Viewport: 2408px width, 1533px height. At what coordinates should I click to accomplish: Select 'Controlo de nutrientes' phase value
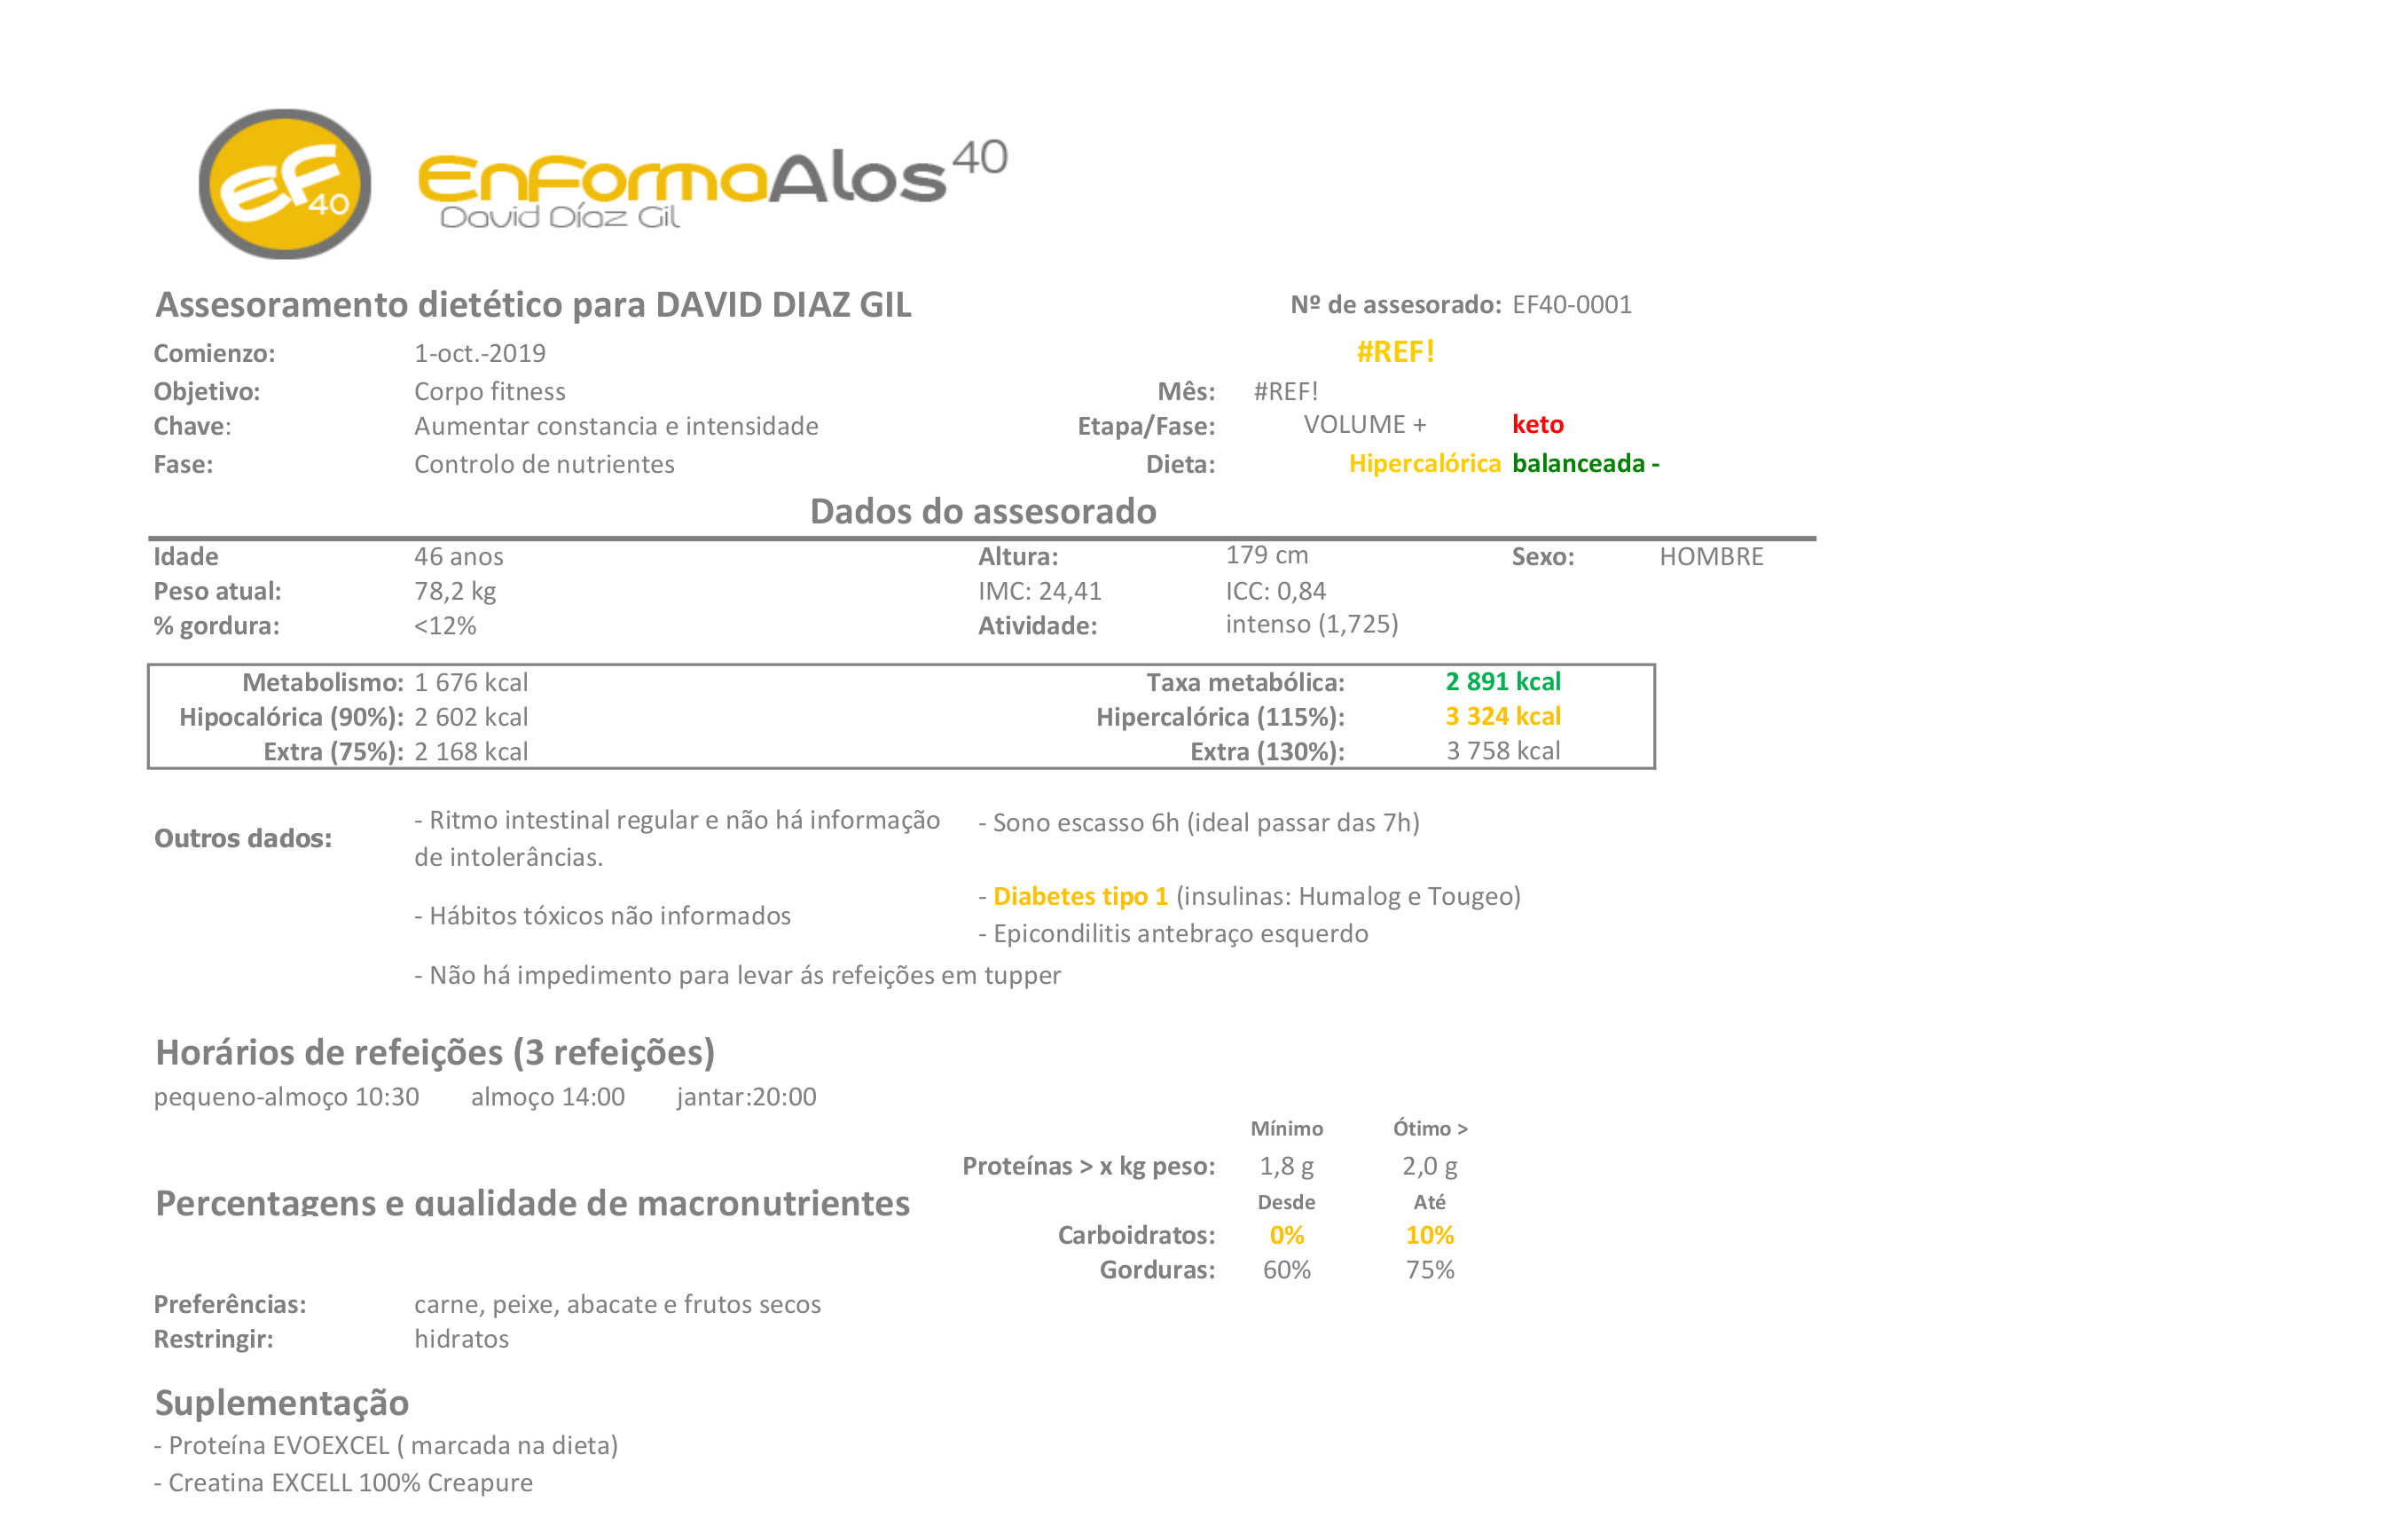(x=544, y=464)
